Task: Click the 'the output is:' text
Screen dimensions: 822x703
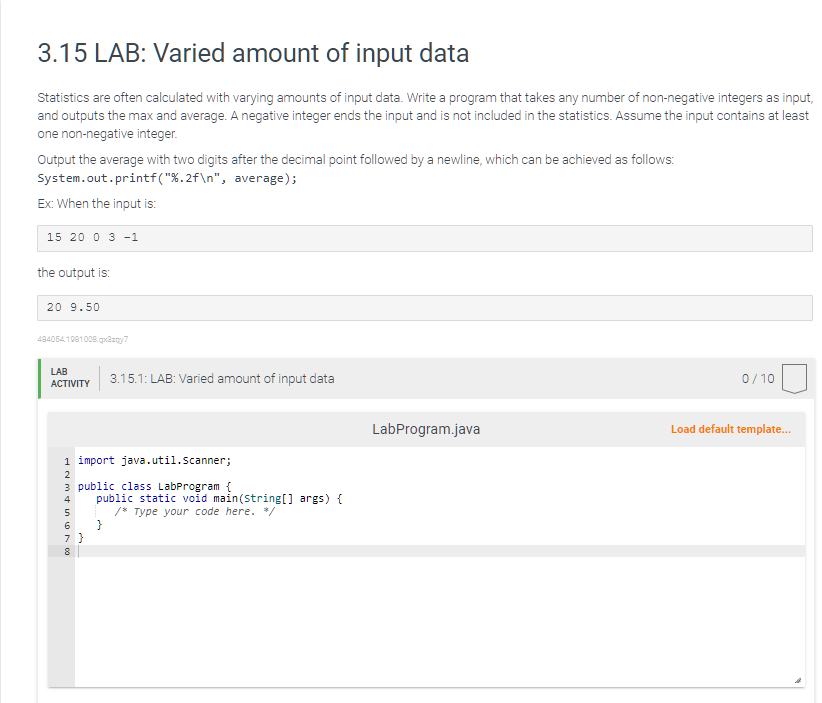Action: pyautogui.click(x=73, y=273)
